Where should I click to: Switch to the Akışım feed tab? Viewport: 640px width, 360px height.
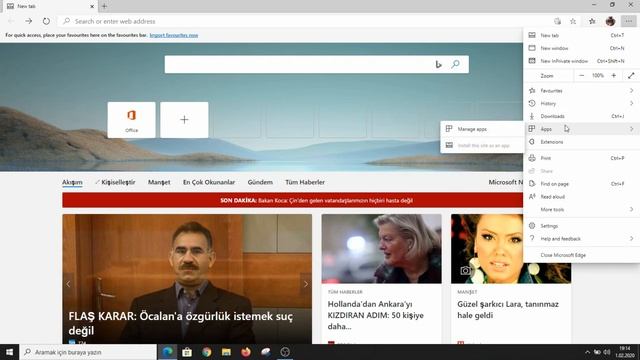(72, 182)
